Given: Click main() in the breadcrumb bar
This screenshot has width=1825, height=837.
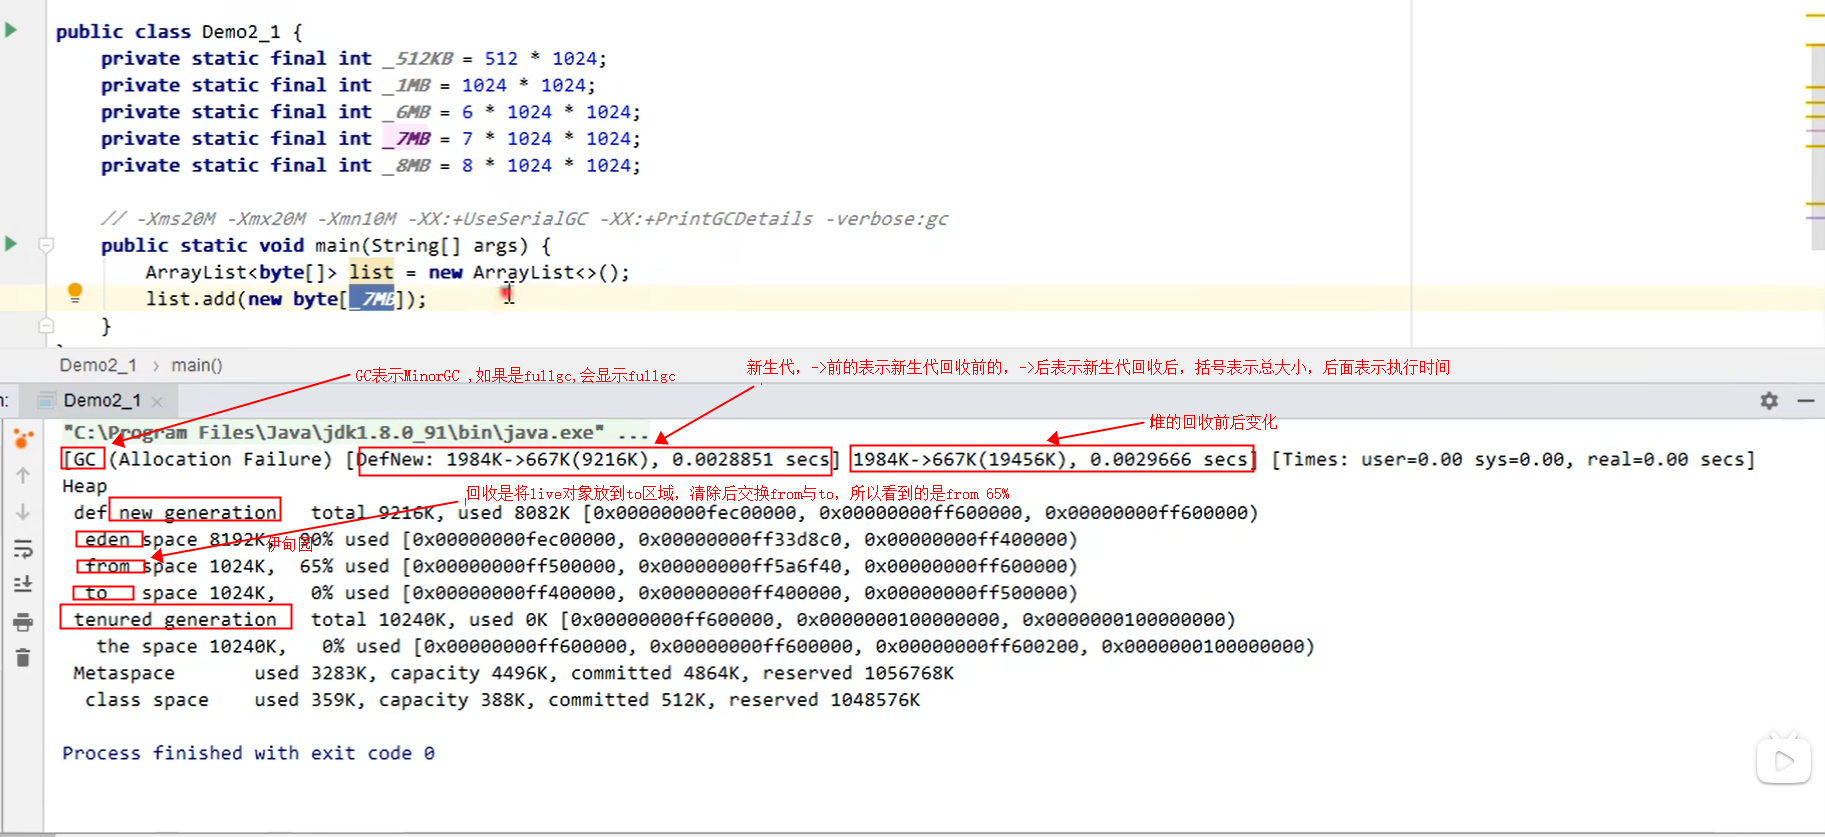Looking at the screenshot, I should (197, 365).
